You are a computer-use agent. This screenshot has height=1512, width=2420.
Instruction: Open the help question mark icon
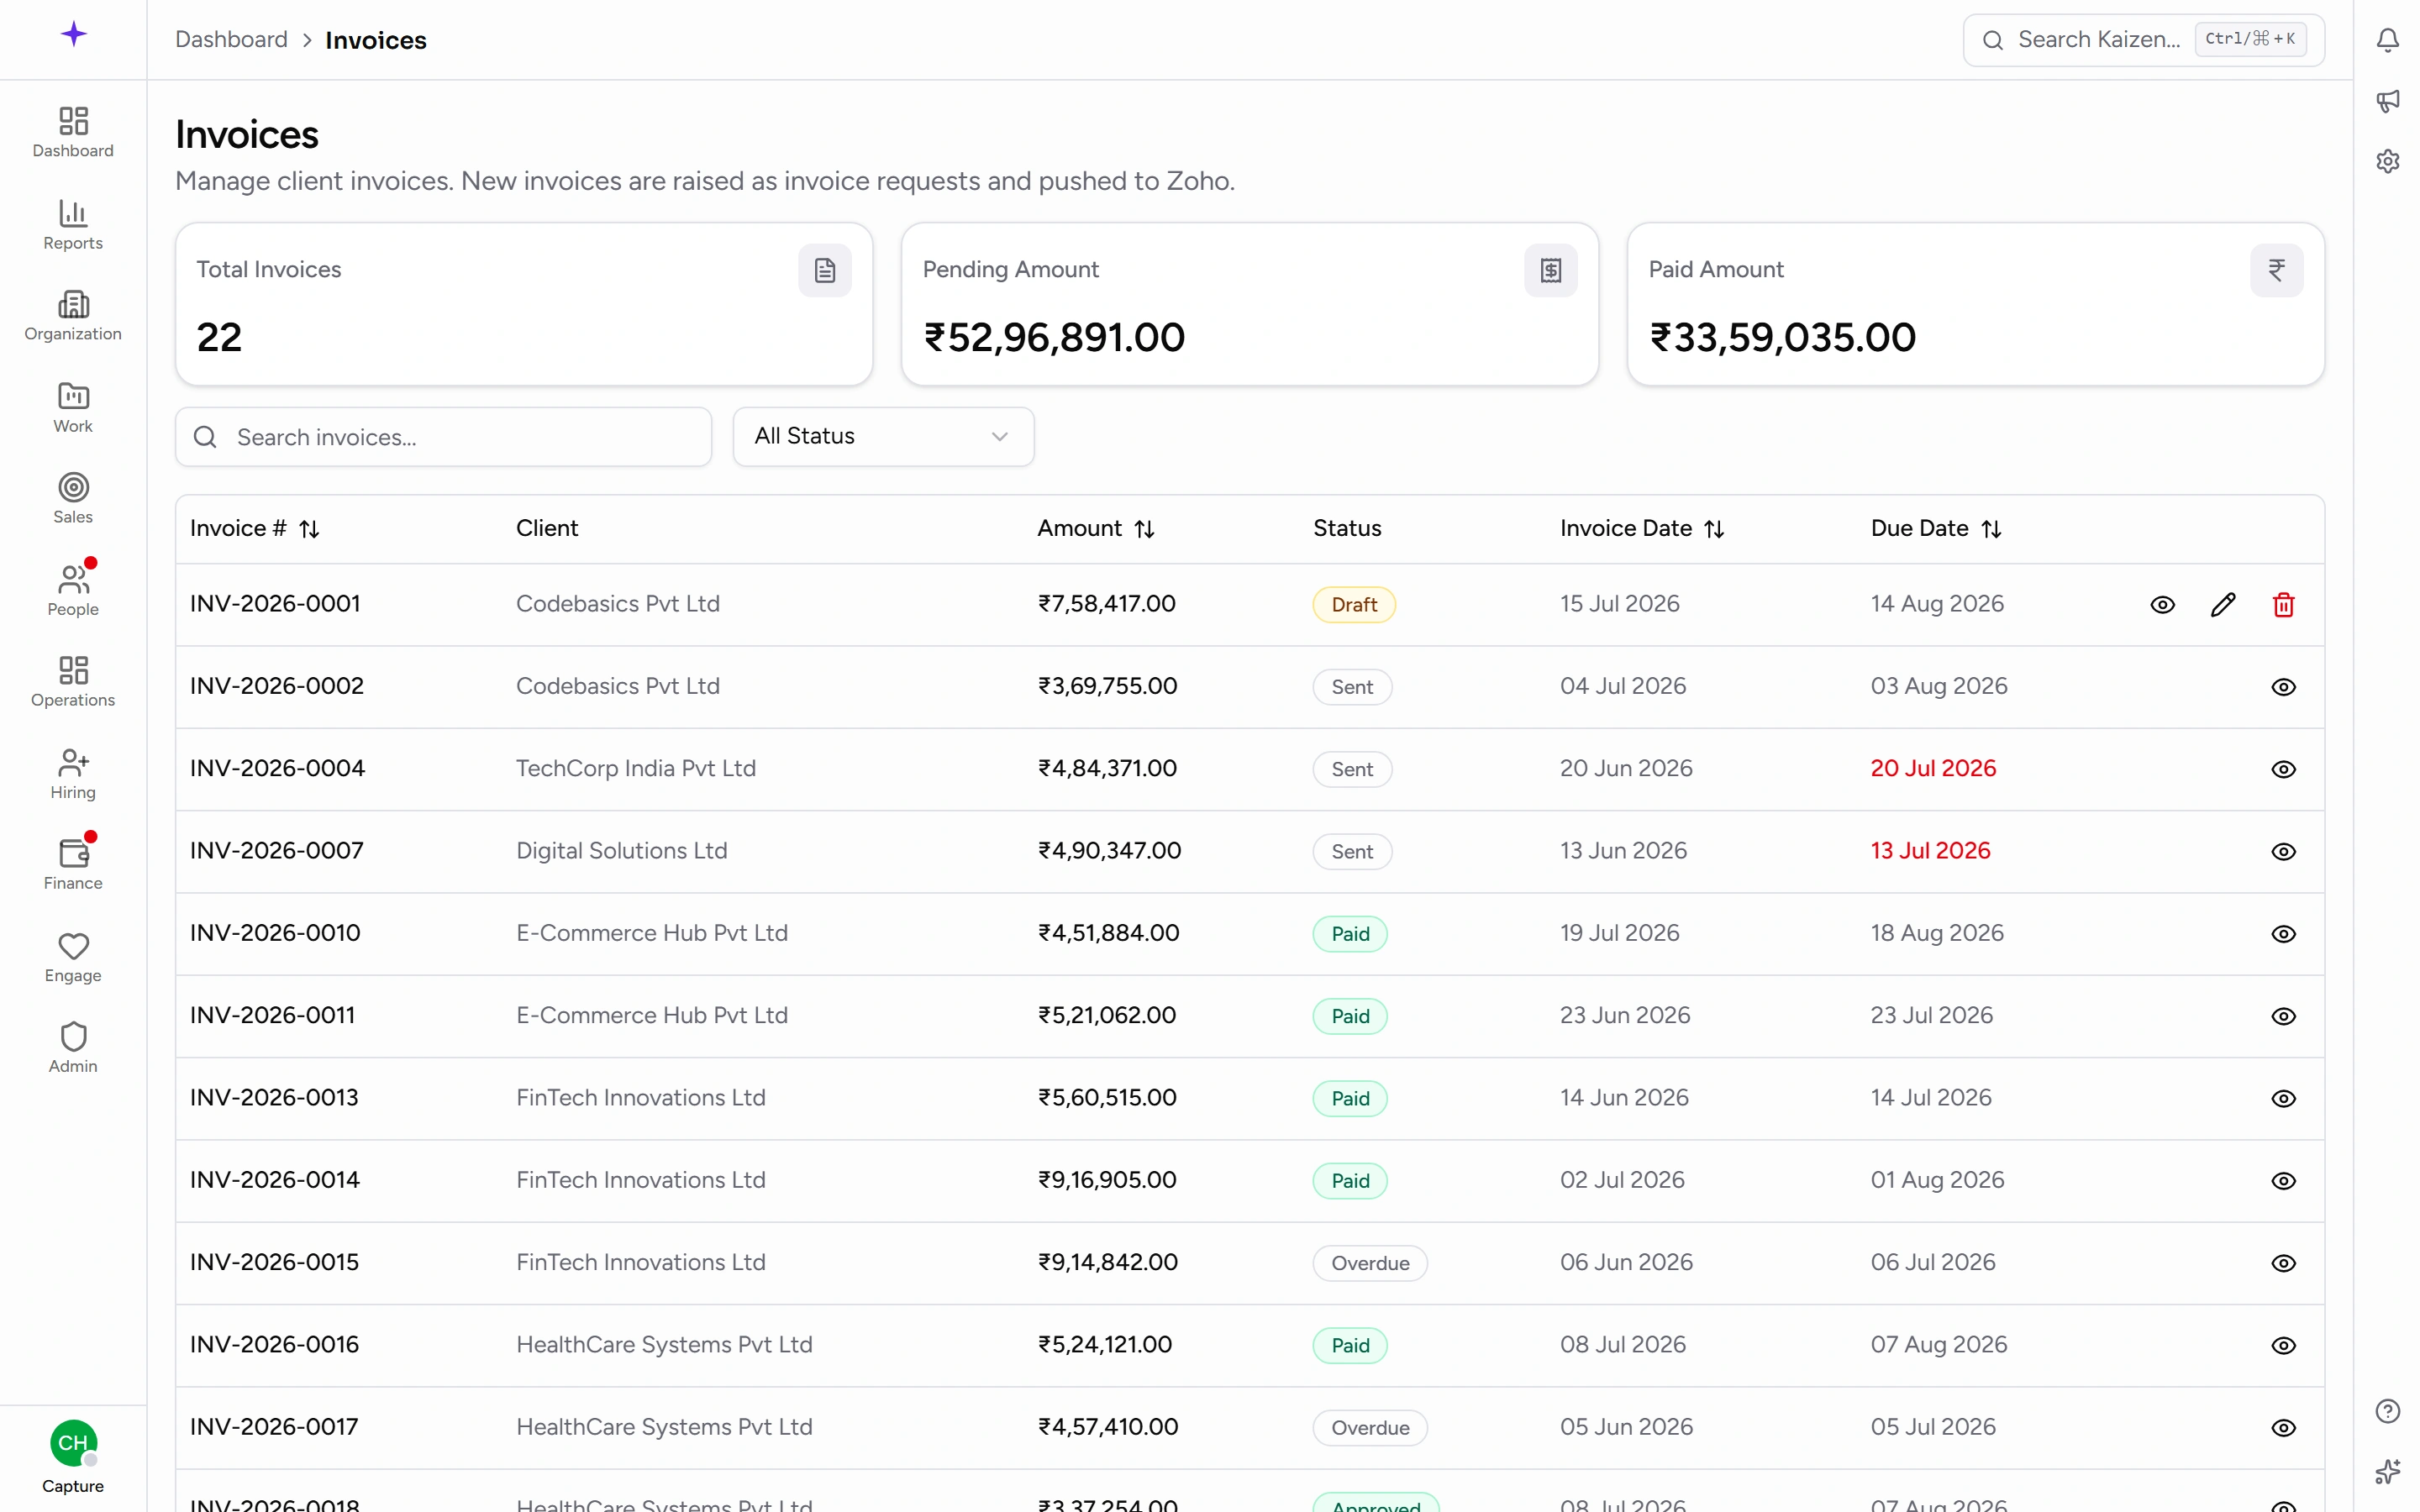(x=2387, y=1411)
